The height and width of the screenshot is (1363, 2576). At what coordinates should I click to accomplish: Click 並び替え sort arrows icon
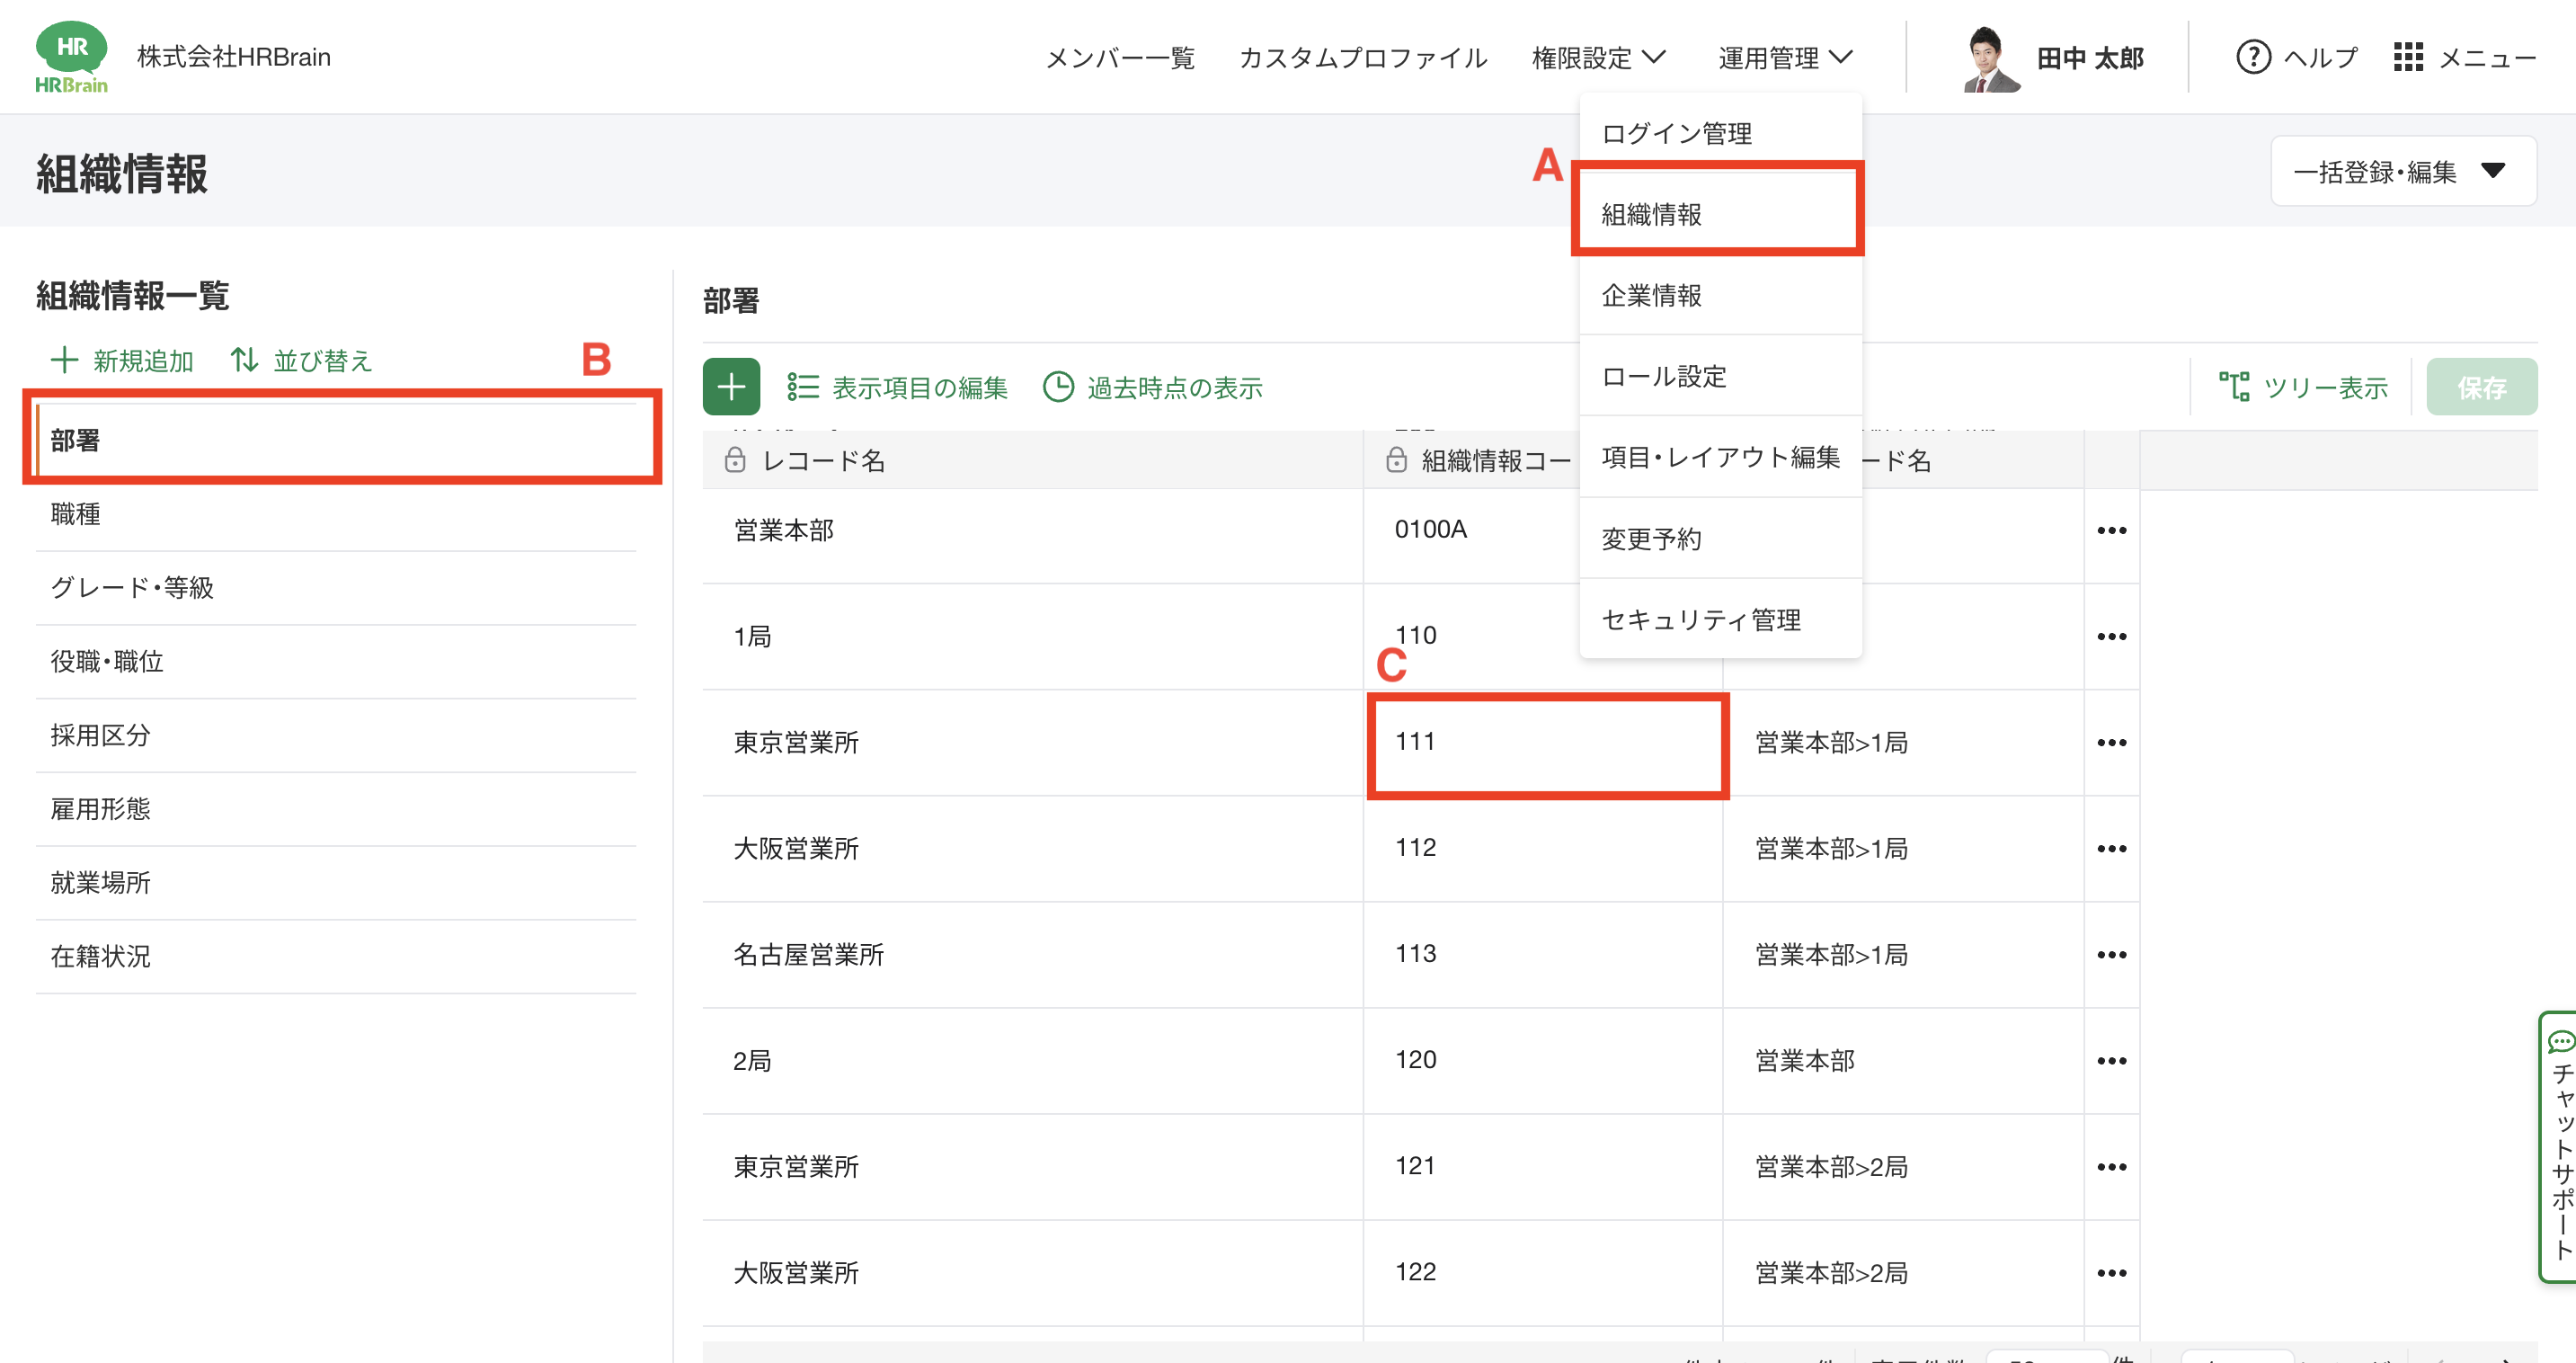(244, 360)
